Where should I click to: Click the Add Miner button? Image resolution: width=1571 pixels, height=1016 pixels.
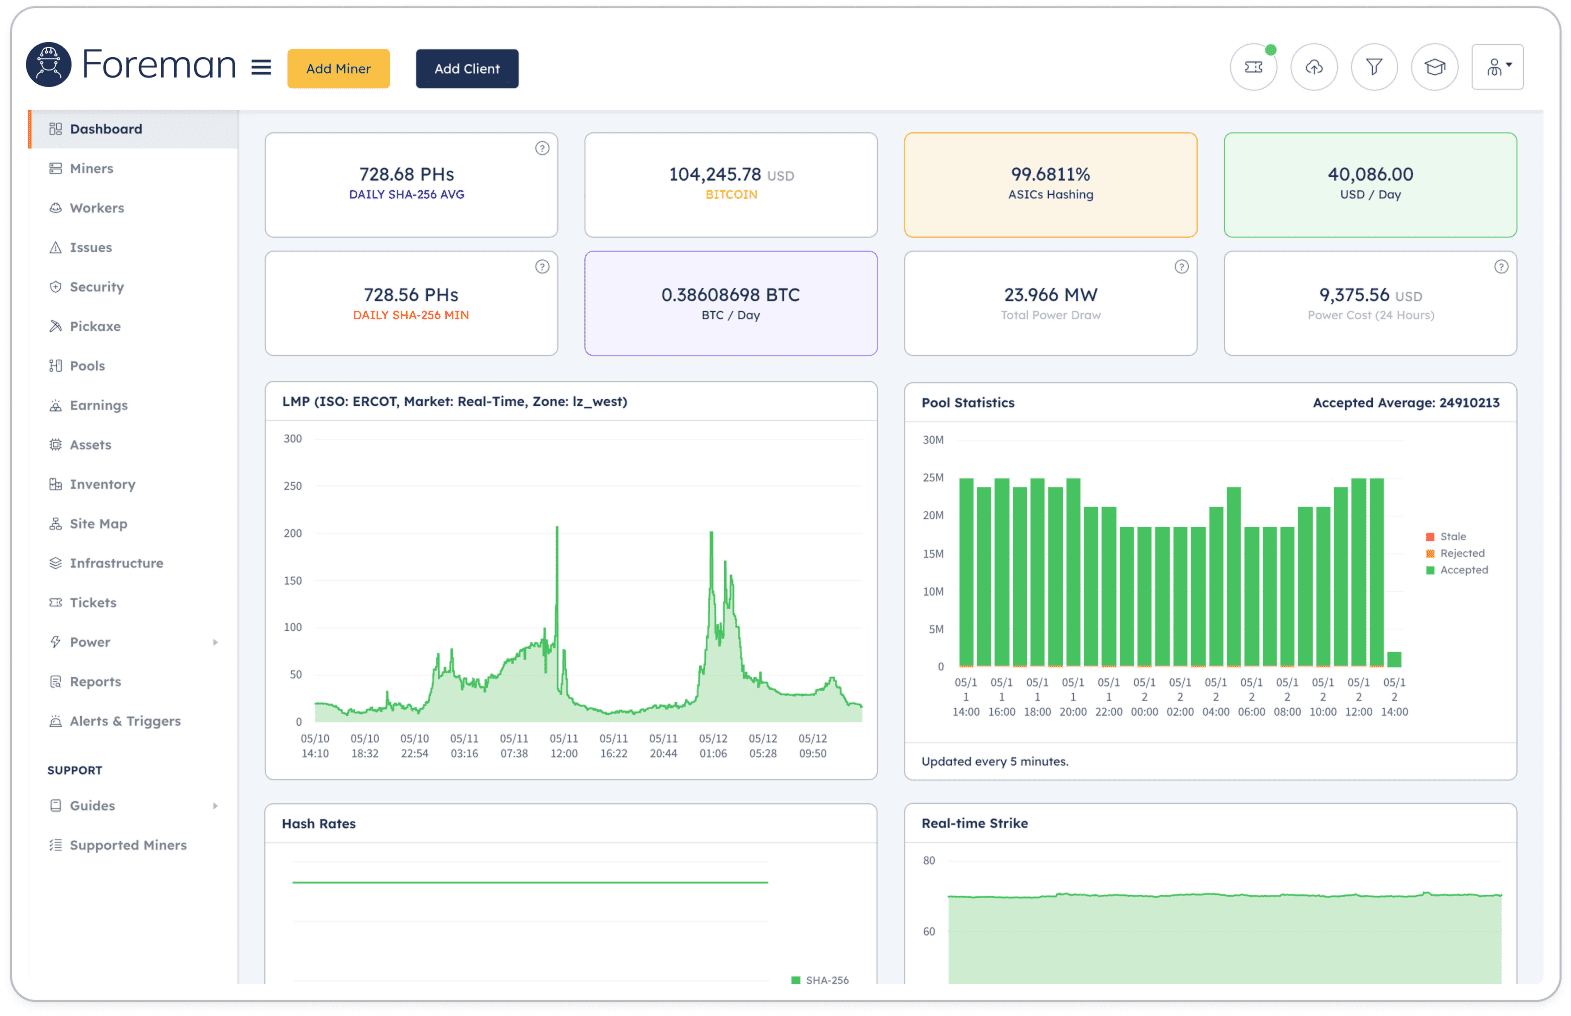coord(338,69)
